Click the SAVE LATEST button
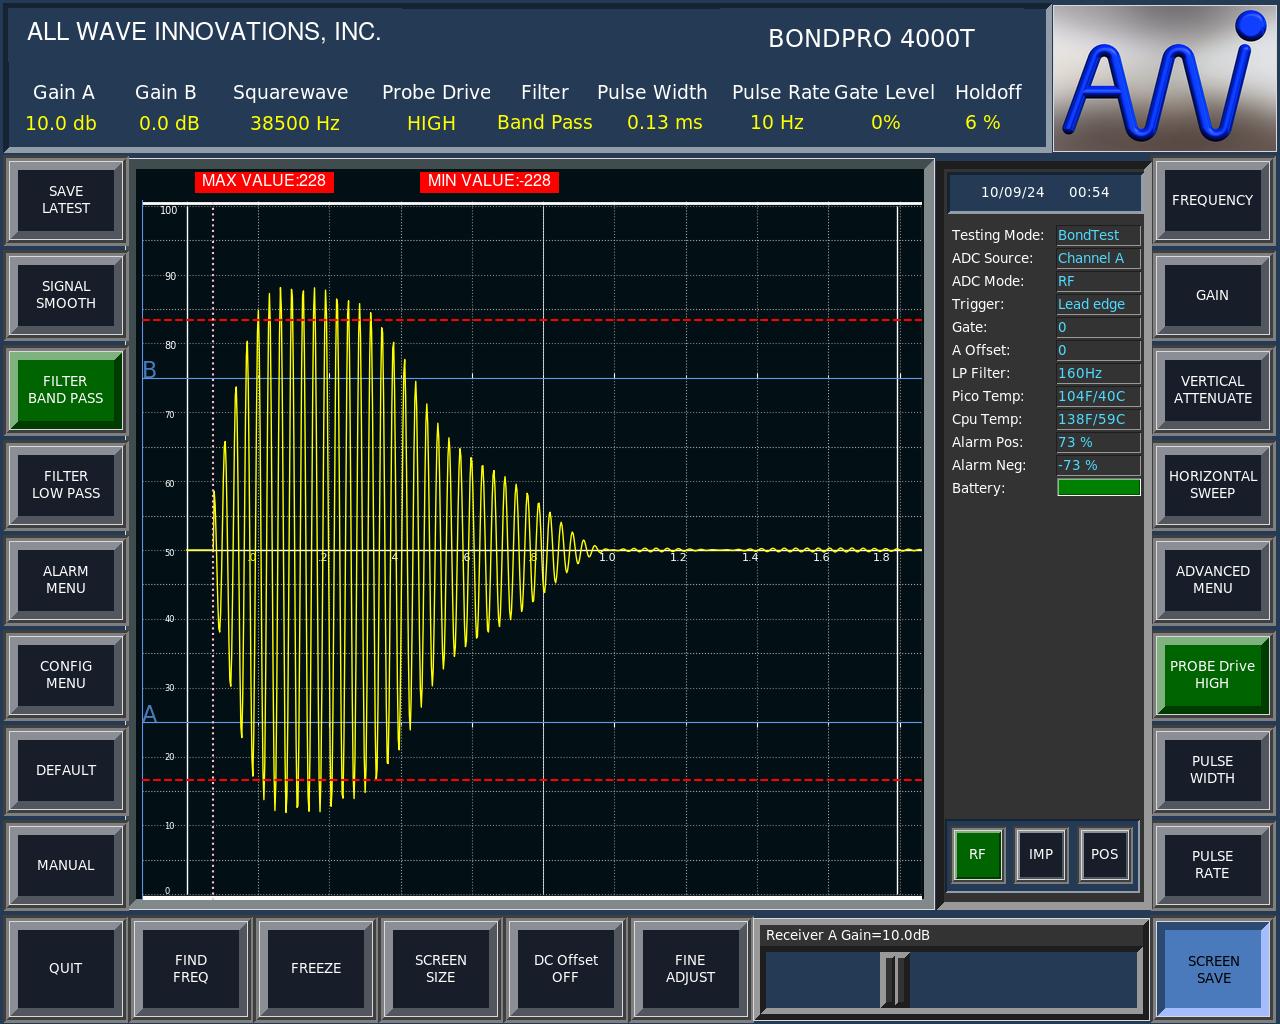The image size is (1280, 1024). (x=66, y=200)
